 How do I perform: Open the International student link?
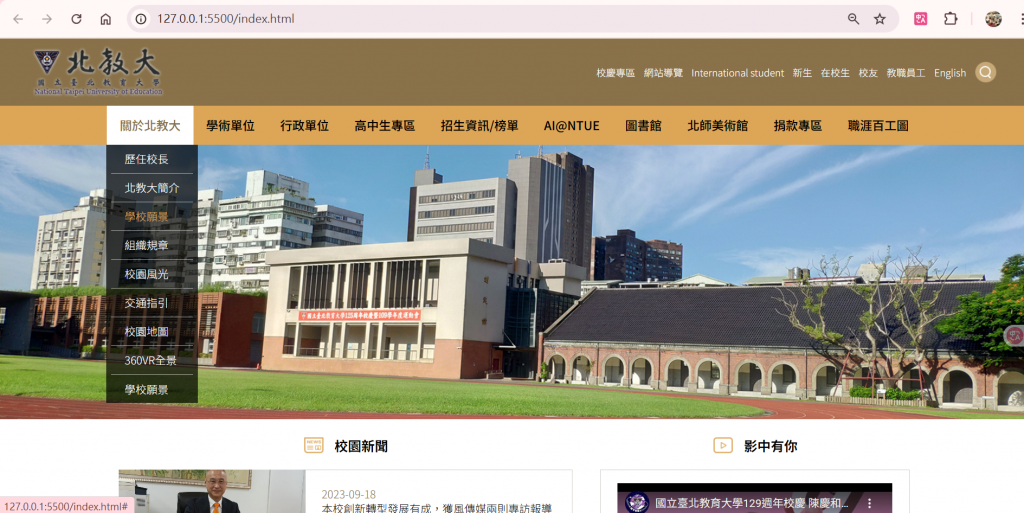[737, 73]
